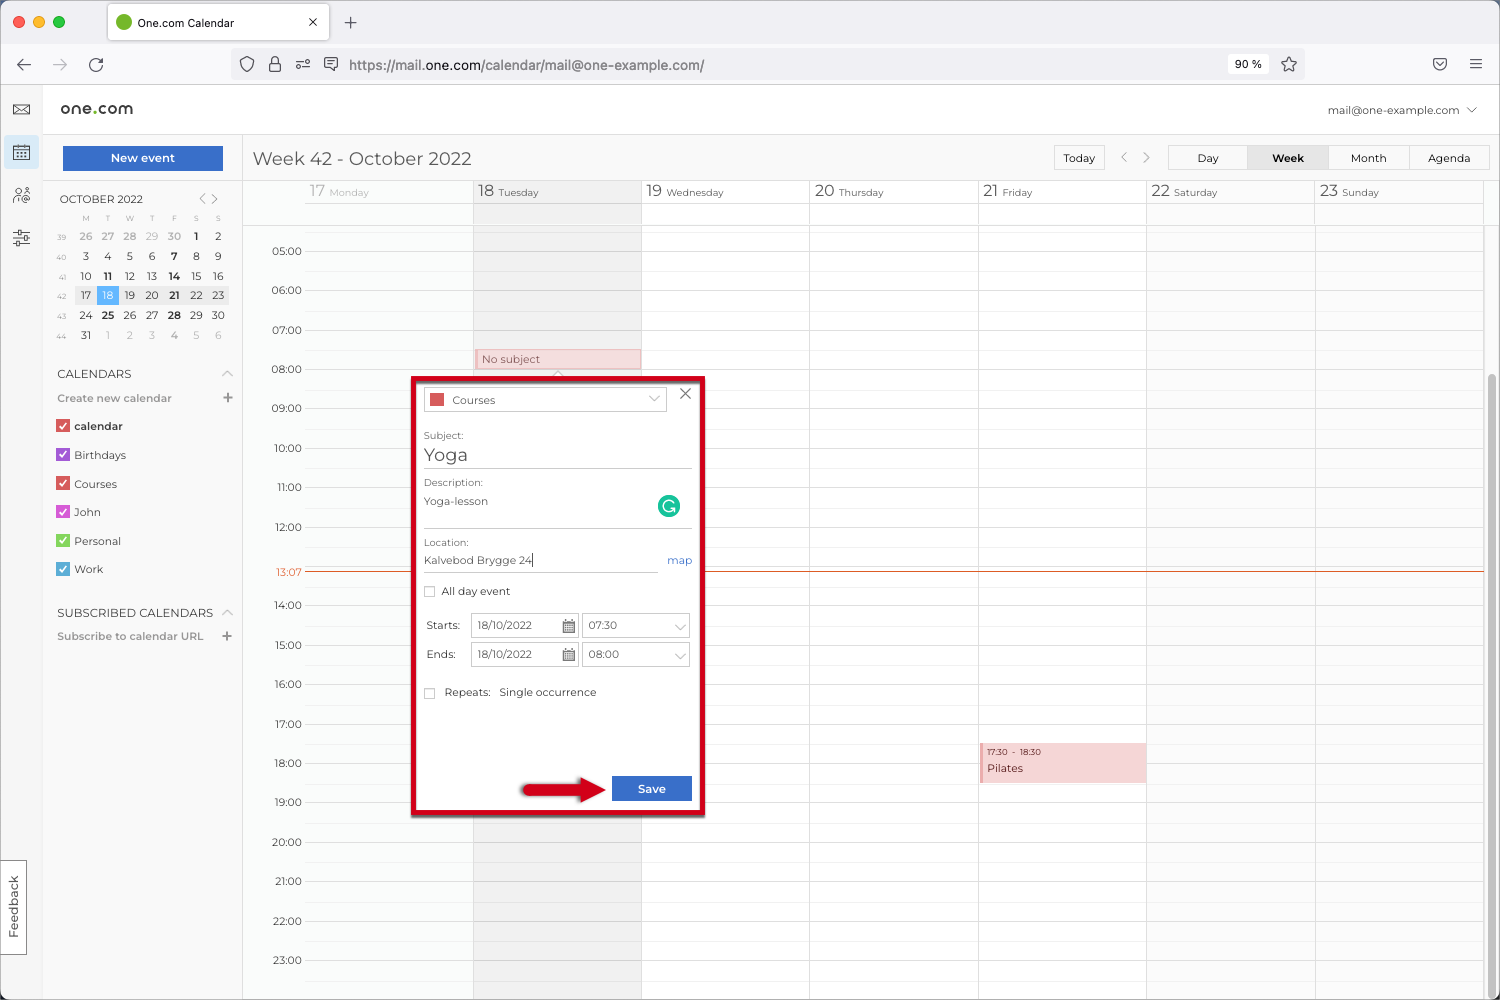Collapse the SUBSCRIBED CALENDARS section
This screenshot has width=1500, height=1000.
[x=228, y=613]
